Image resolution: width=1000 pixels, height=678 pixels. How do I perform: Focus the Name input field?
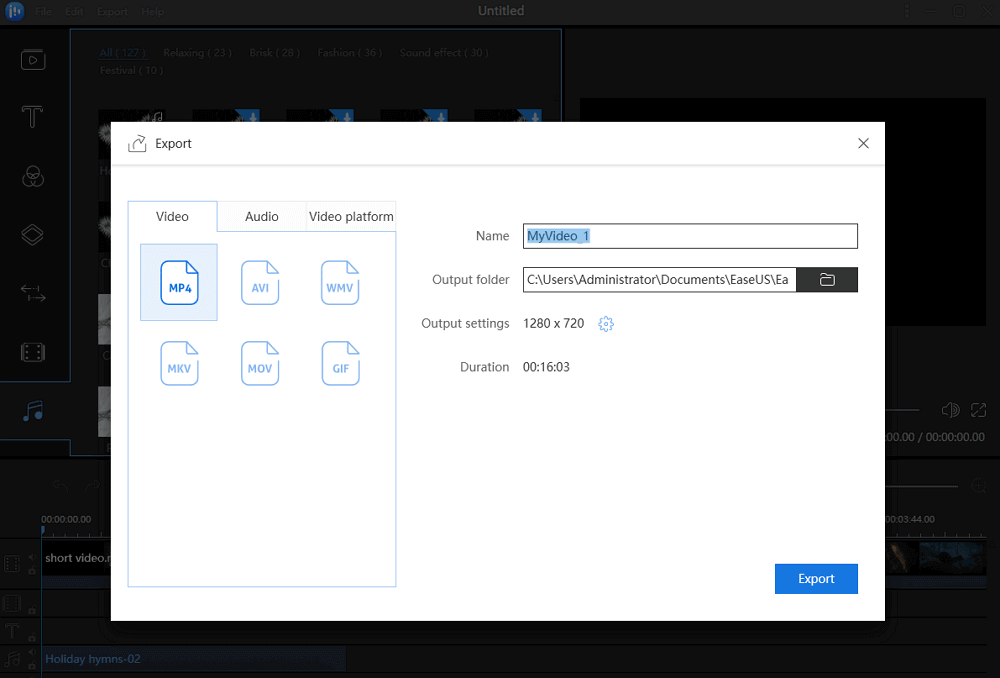(690, 236)
